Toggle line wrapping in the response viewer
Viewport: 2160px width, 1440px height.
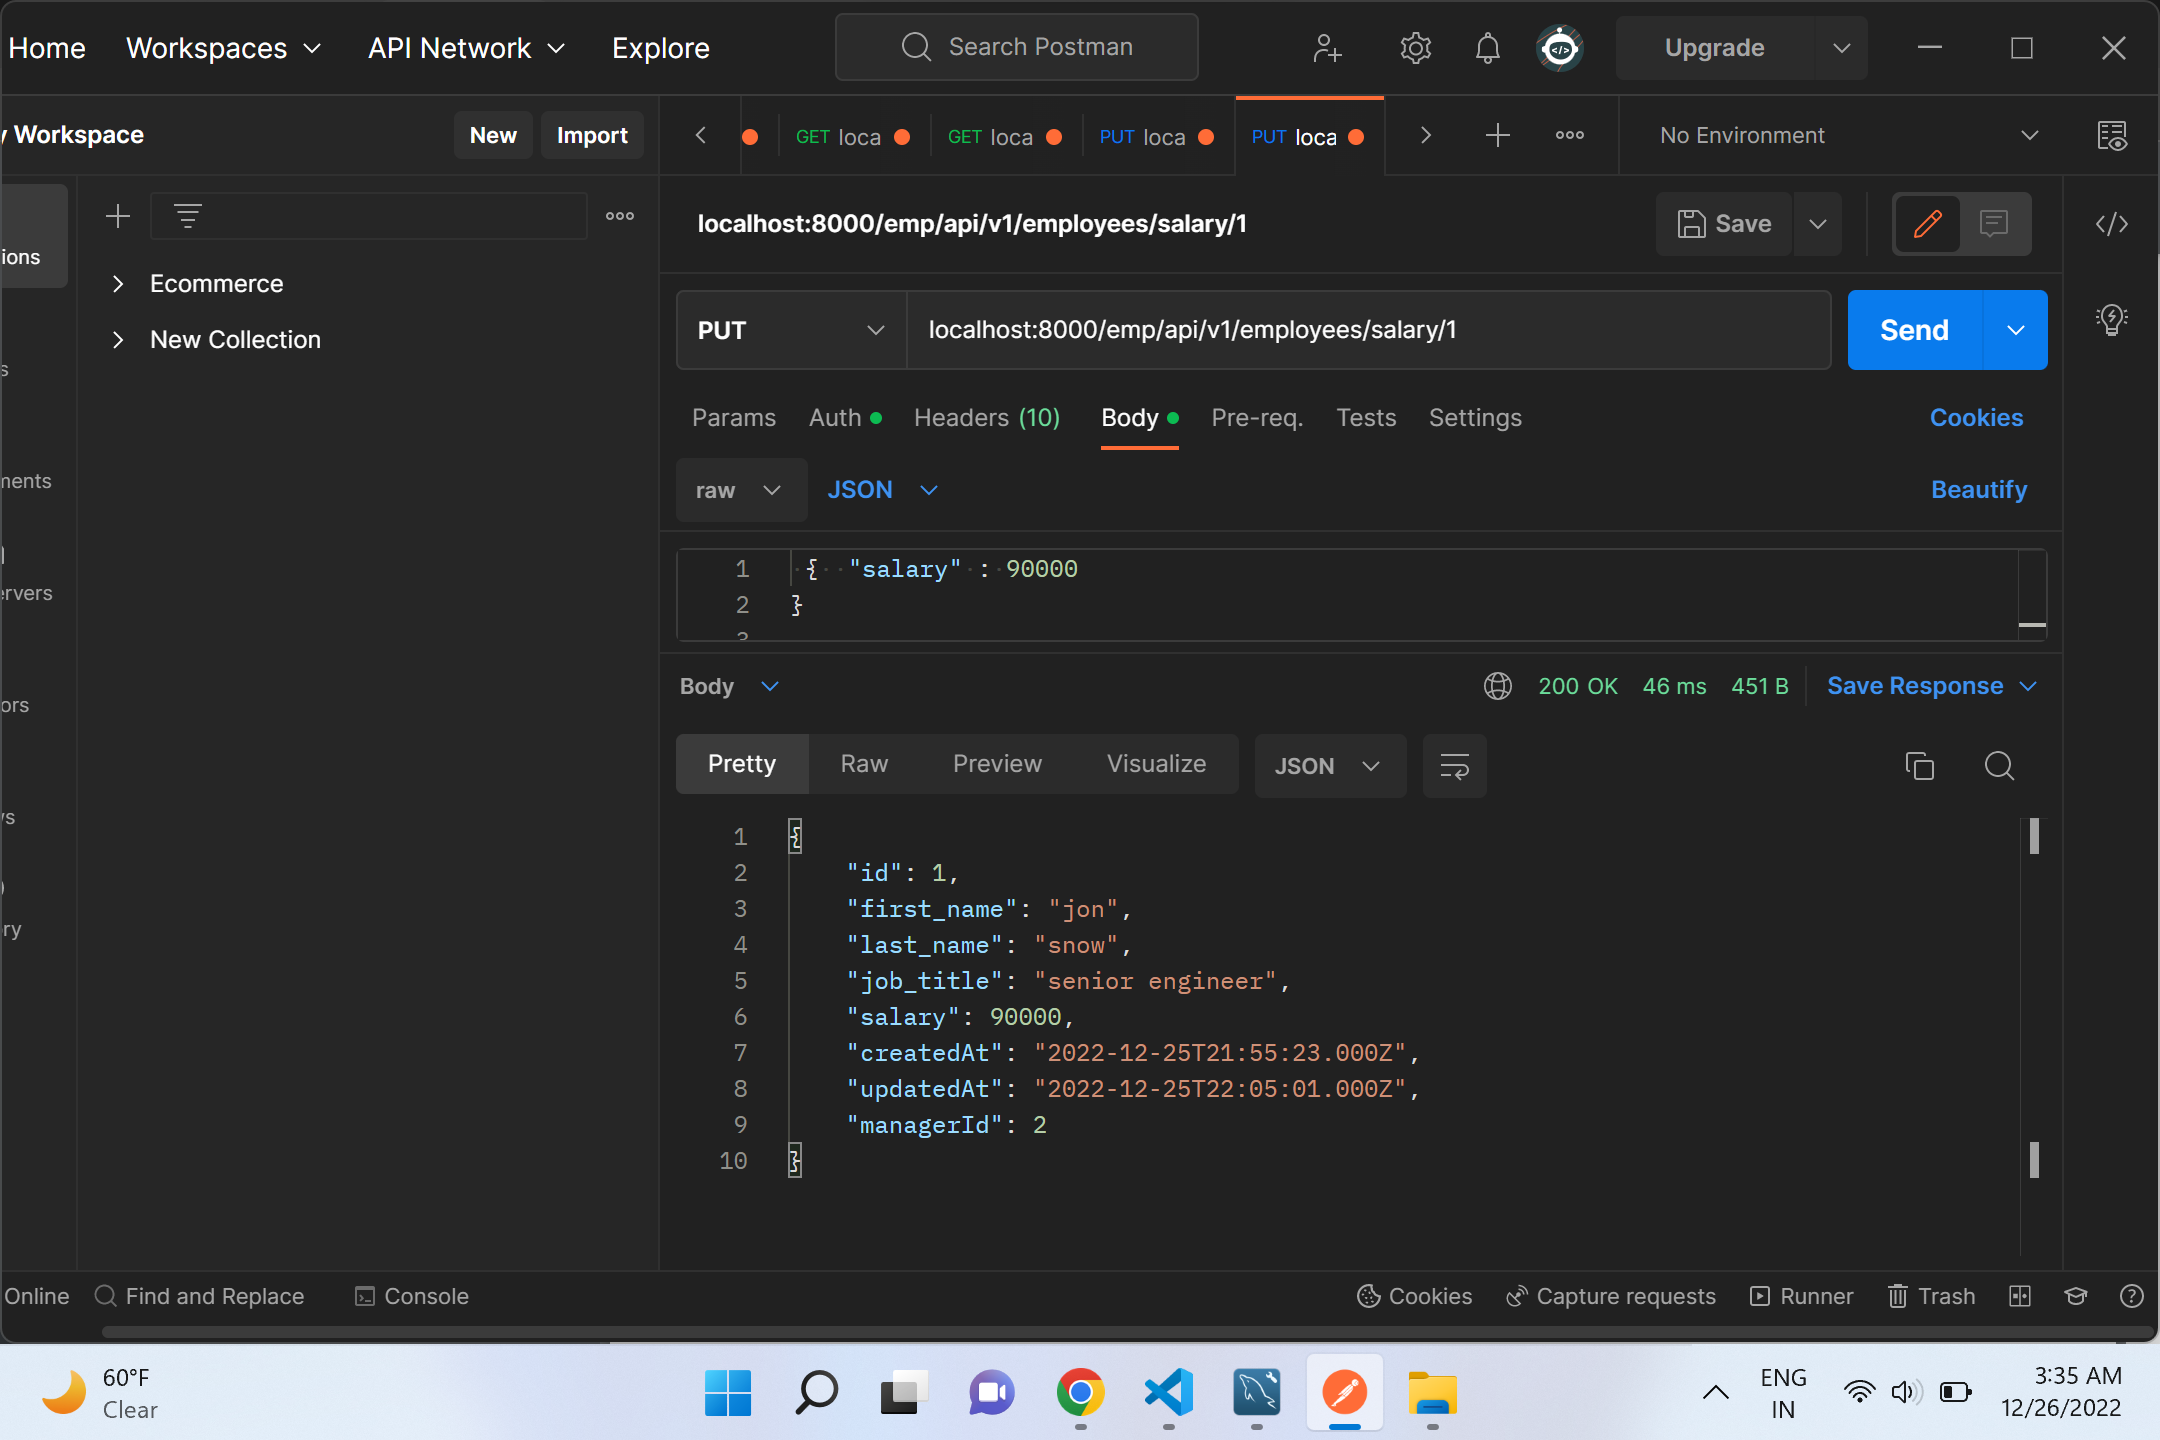[x=1454, y=766]
